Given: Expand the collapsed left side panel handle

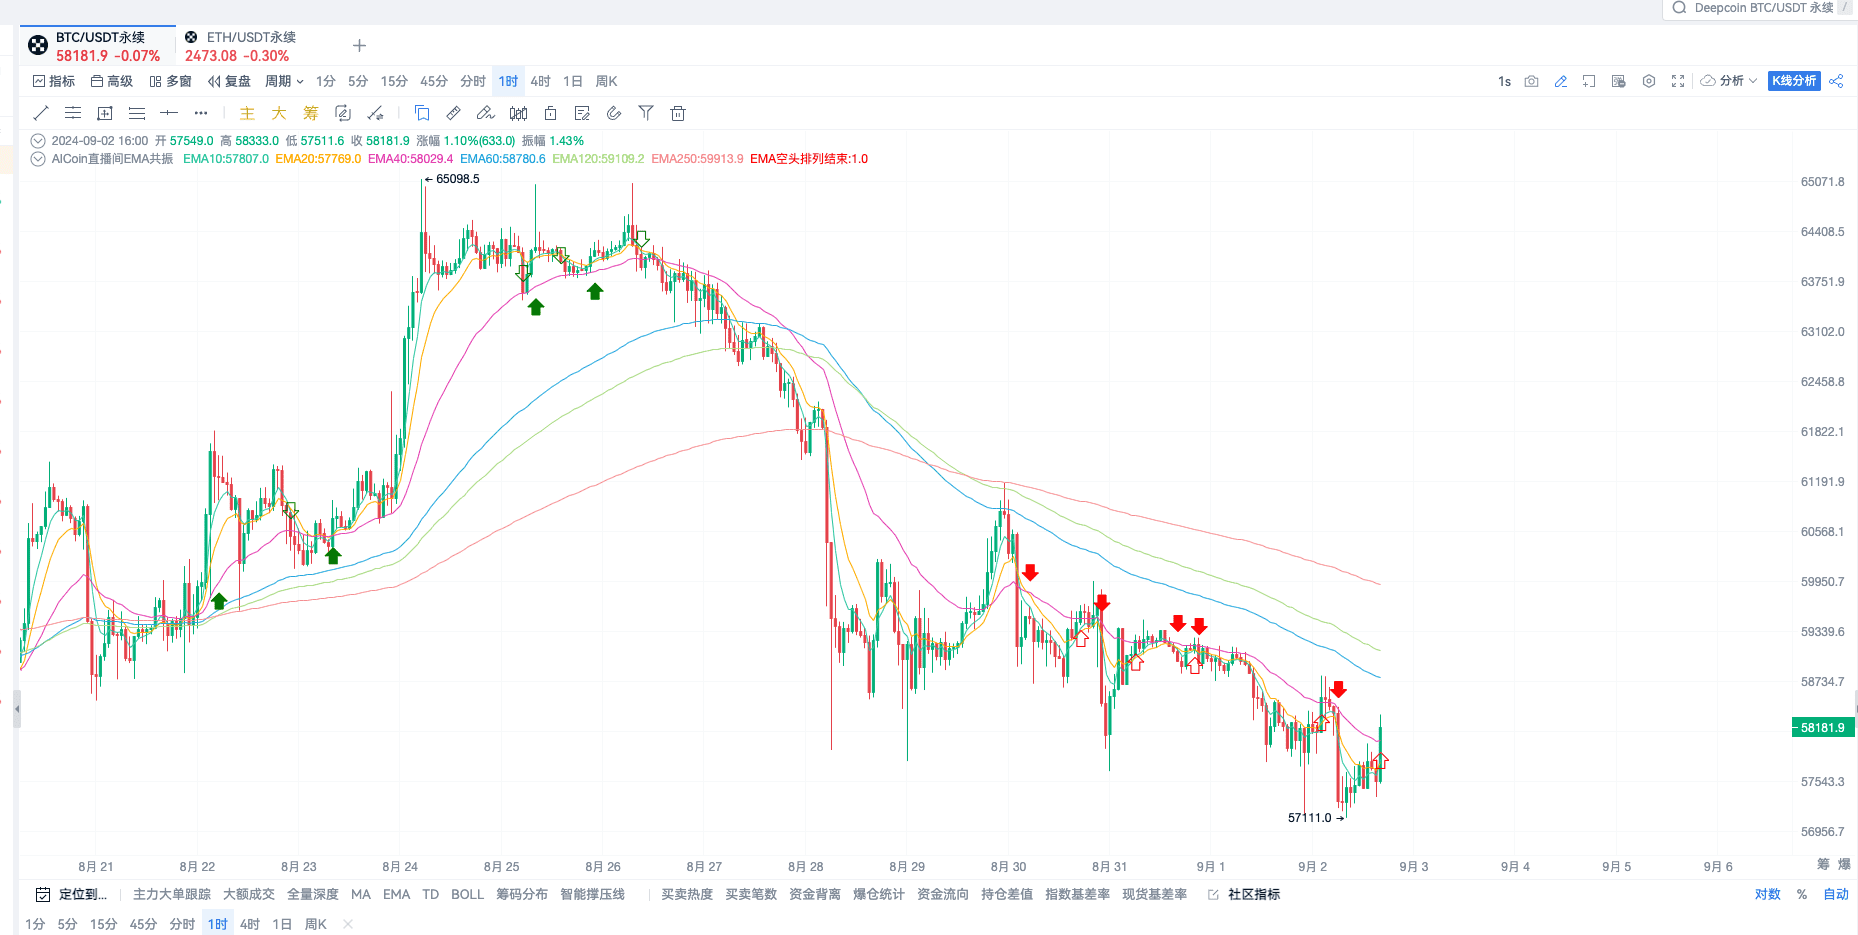Looking at the screenshot, I should click(16, 708).
